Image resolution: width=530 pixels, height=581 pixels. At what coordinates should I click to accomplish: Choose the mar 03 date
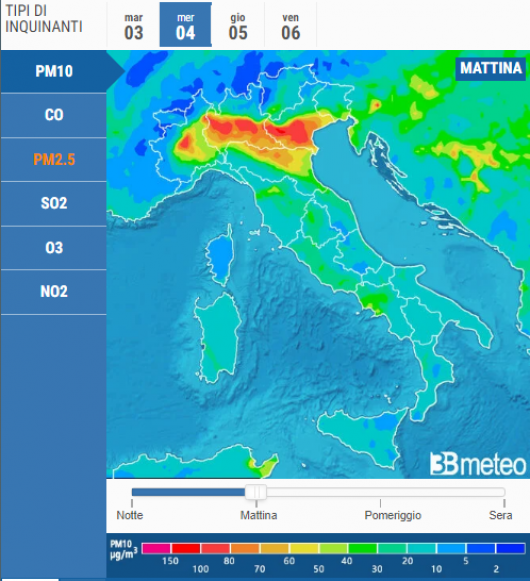(133, 26)
